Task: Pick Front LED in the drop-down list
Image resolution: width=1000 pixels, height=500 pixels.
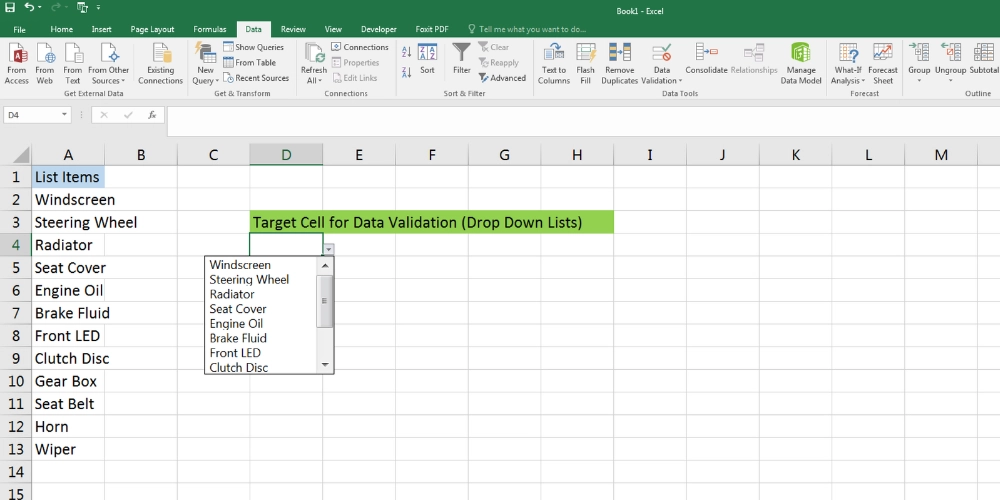Action: 235,353
